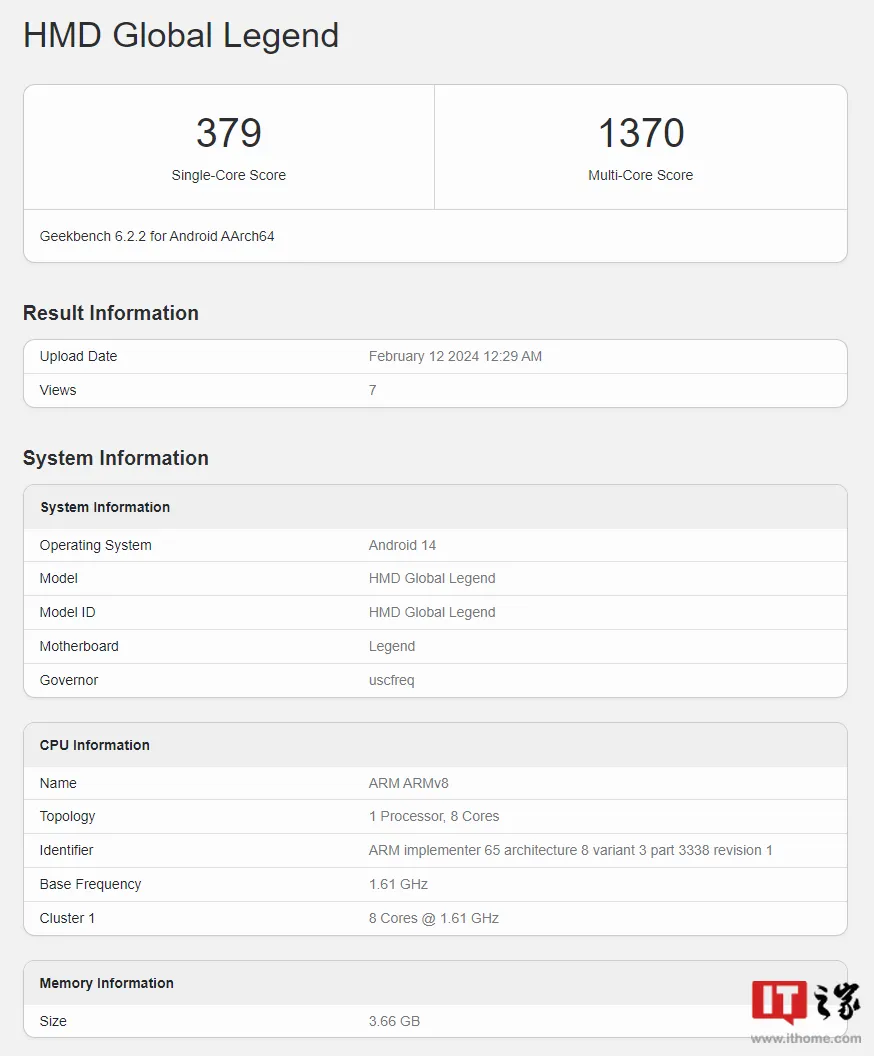The image size is (874, 1056).
Task: Click the HMD Global Legend page title
Action: pyautogui.click(x=181, y=36)
